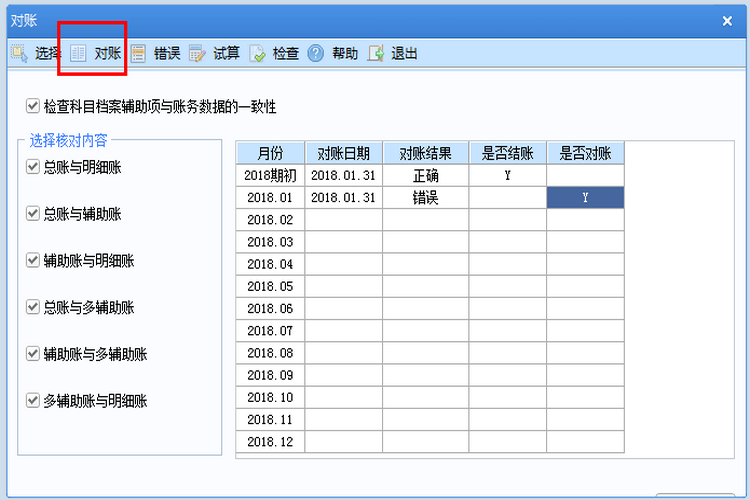Toggle the 辅助账与多辅助账 checkbox
Viewport: 750px width, 500px height.
(34, 354)
